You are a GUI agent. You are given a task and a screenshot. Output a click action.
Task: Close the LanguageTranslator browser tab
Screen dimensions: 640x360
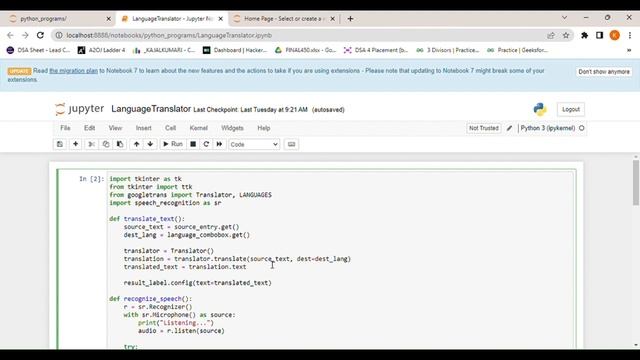coord(220,19)
